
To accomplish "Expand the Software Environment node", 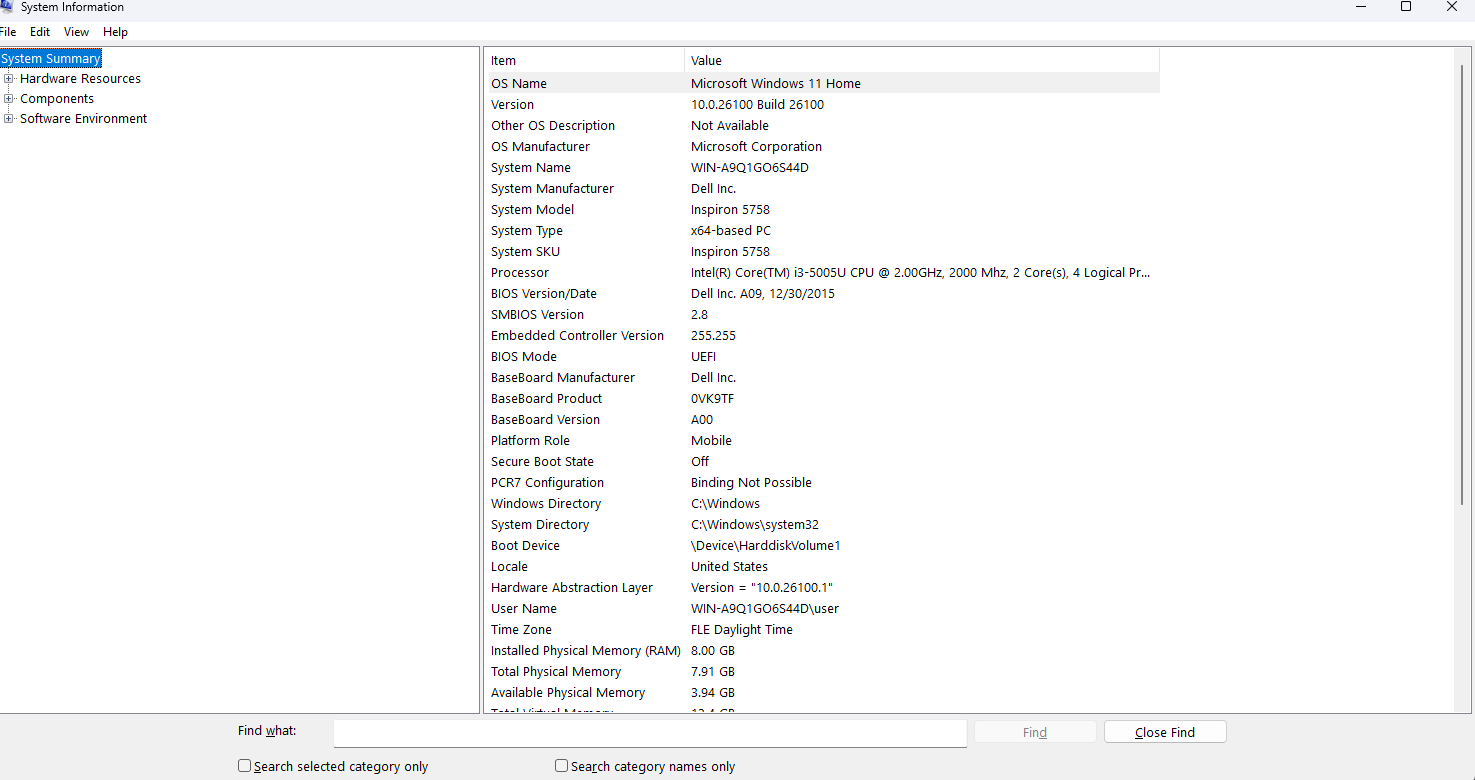I will (x=9, y=119).
